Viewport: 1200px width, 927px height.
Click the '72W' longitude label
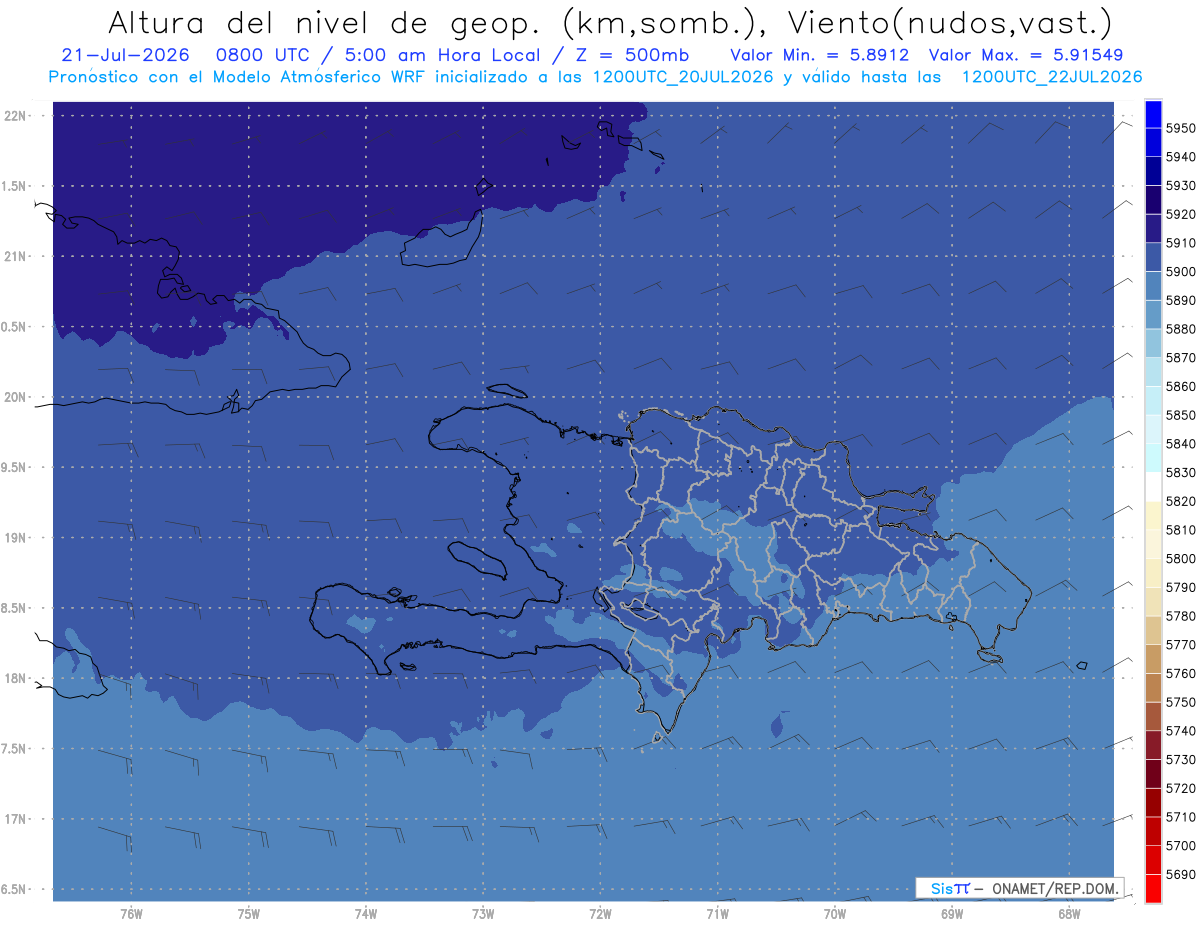[x=600, y=914]
